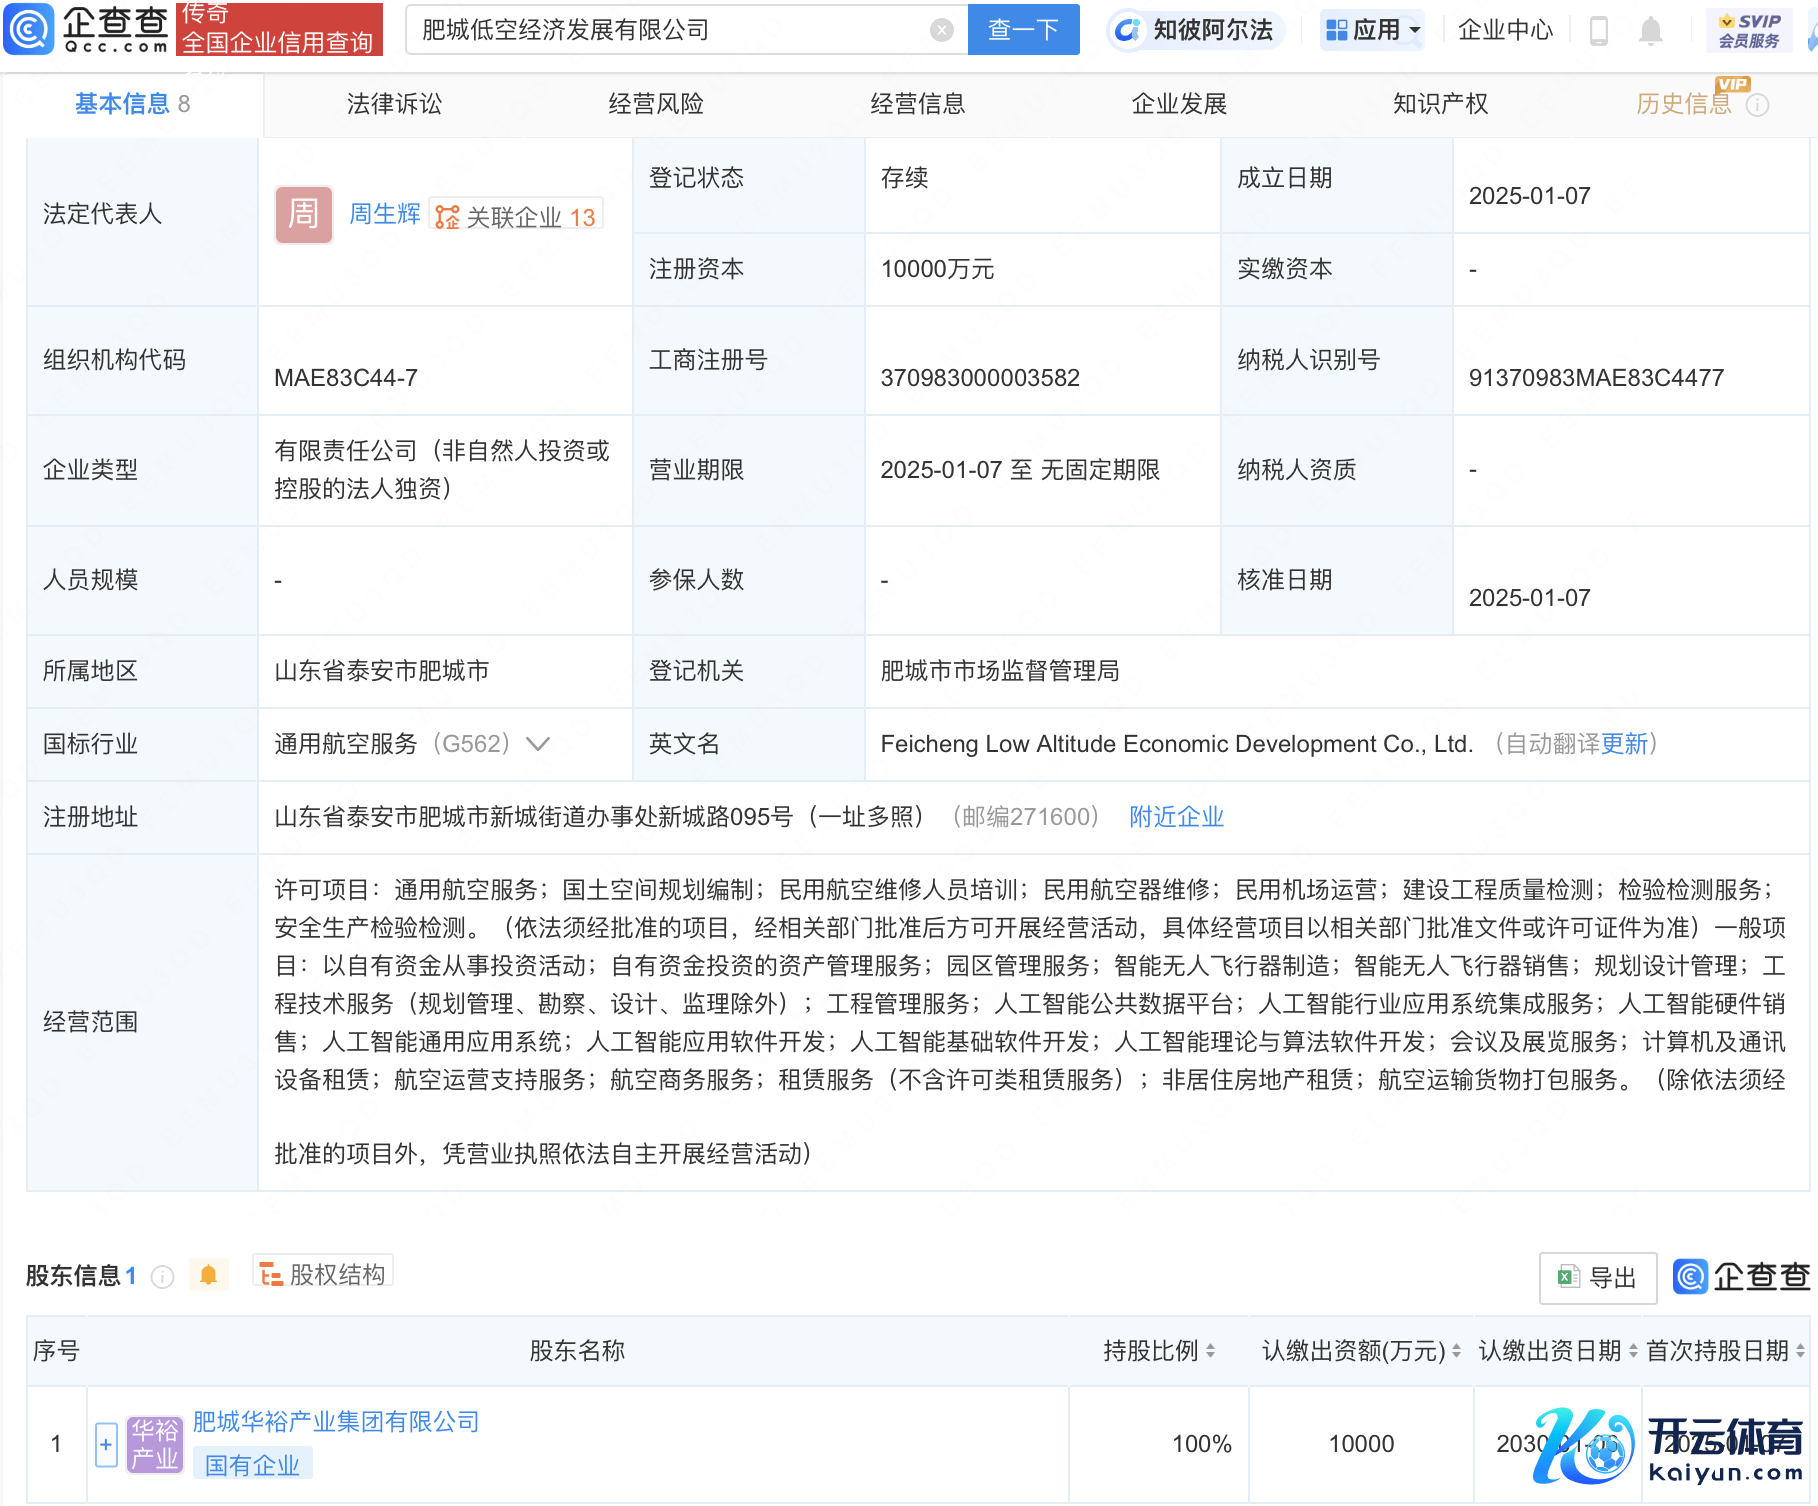
Task: Sort by 认缴出资日期 column
Action: pyautogui.click(x=1632, y=1351)
